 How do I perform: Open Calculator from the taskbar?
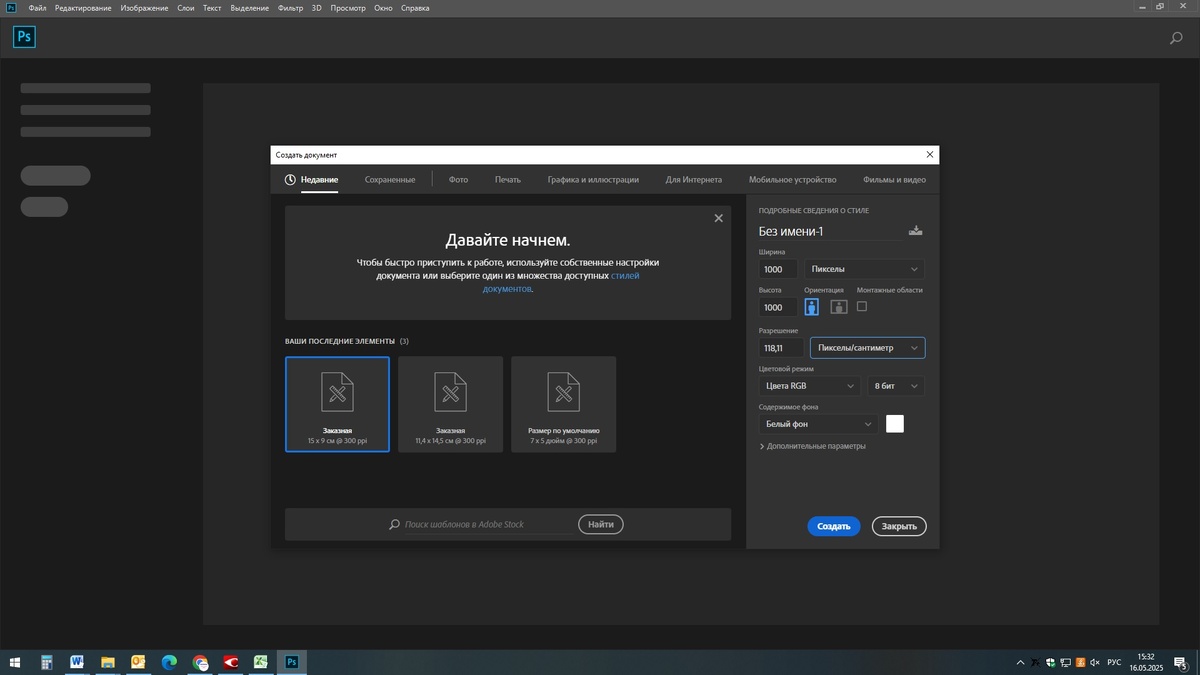46,662
